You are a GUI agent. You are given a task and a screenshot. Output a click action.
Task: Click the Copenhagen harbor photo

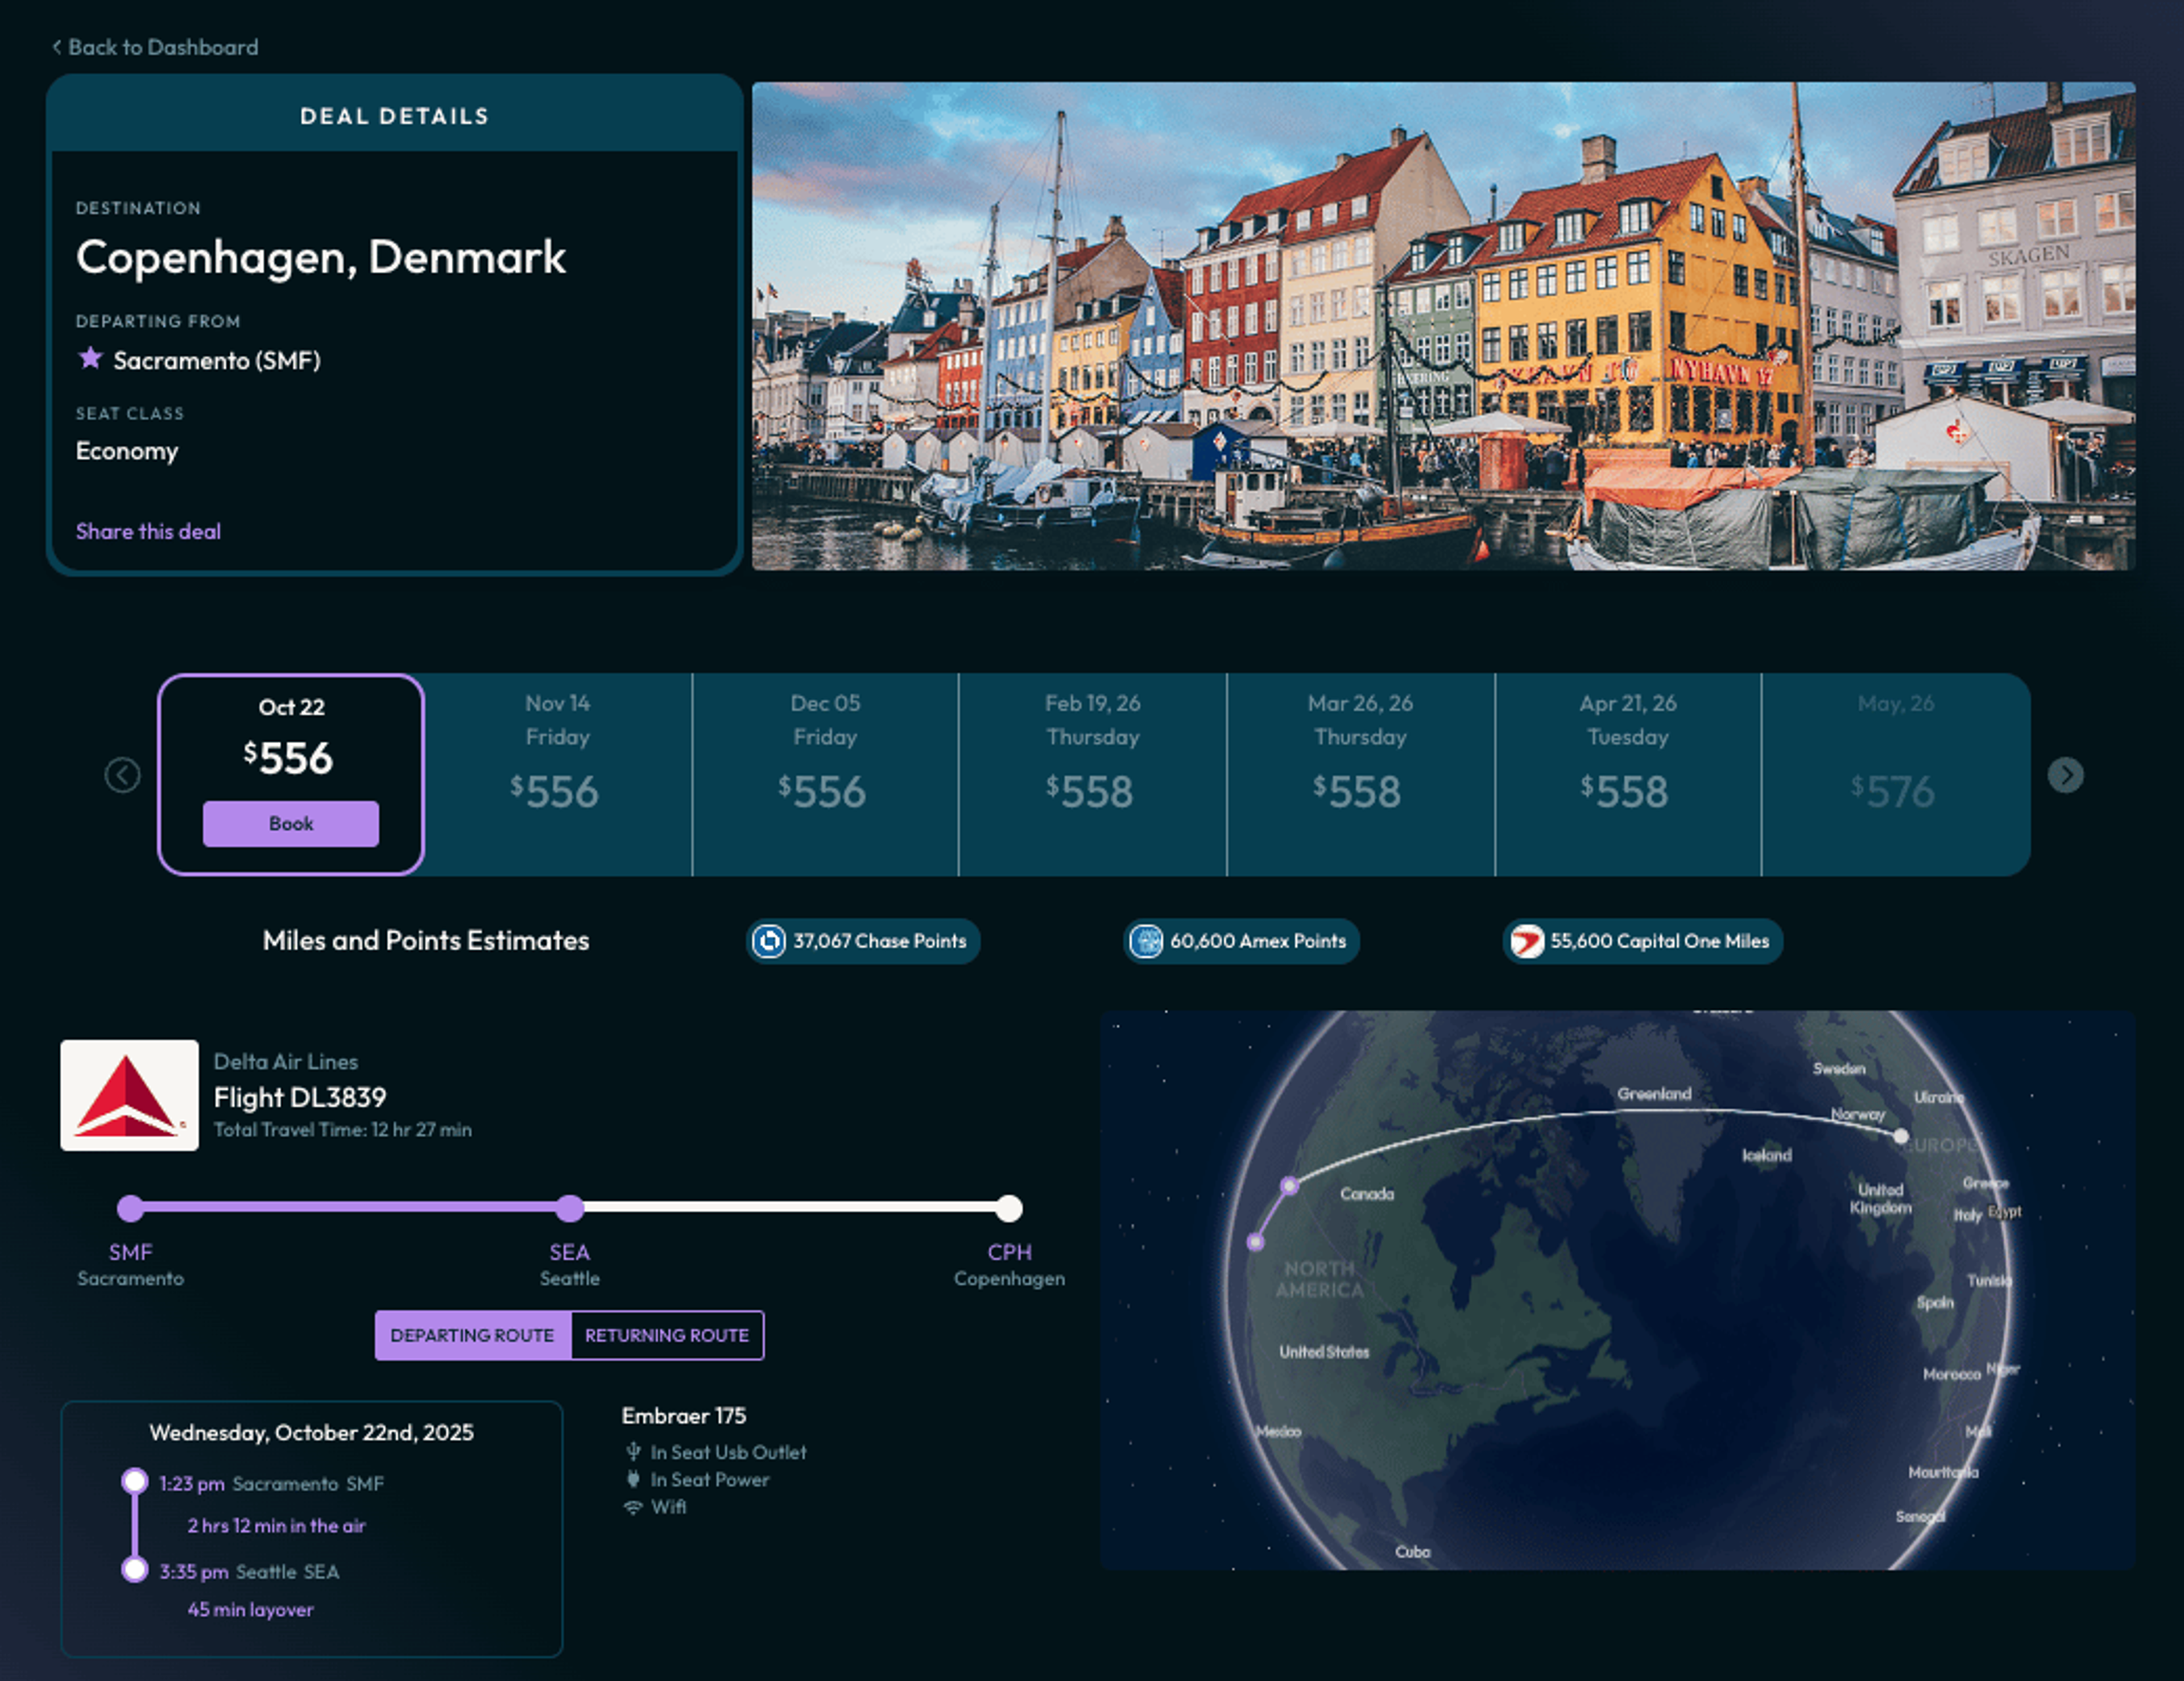(1443, 326)
